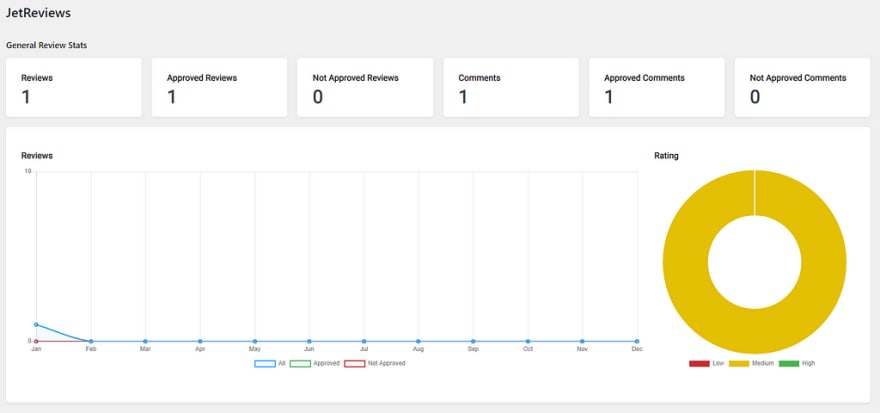Click the May data point on chart

[255, 341]
